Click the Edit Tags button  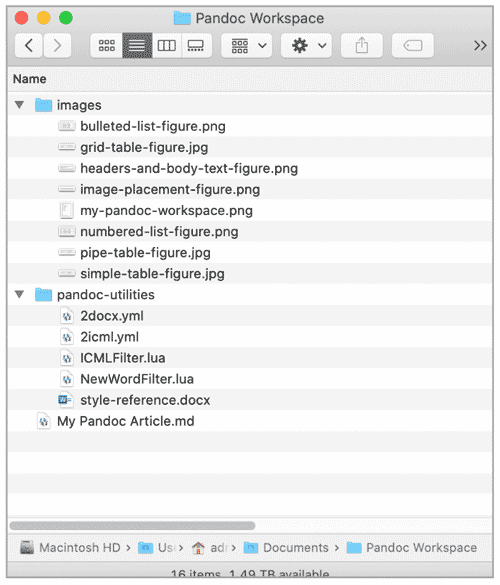pyautogui.click(x=413, y=46)
